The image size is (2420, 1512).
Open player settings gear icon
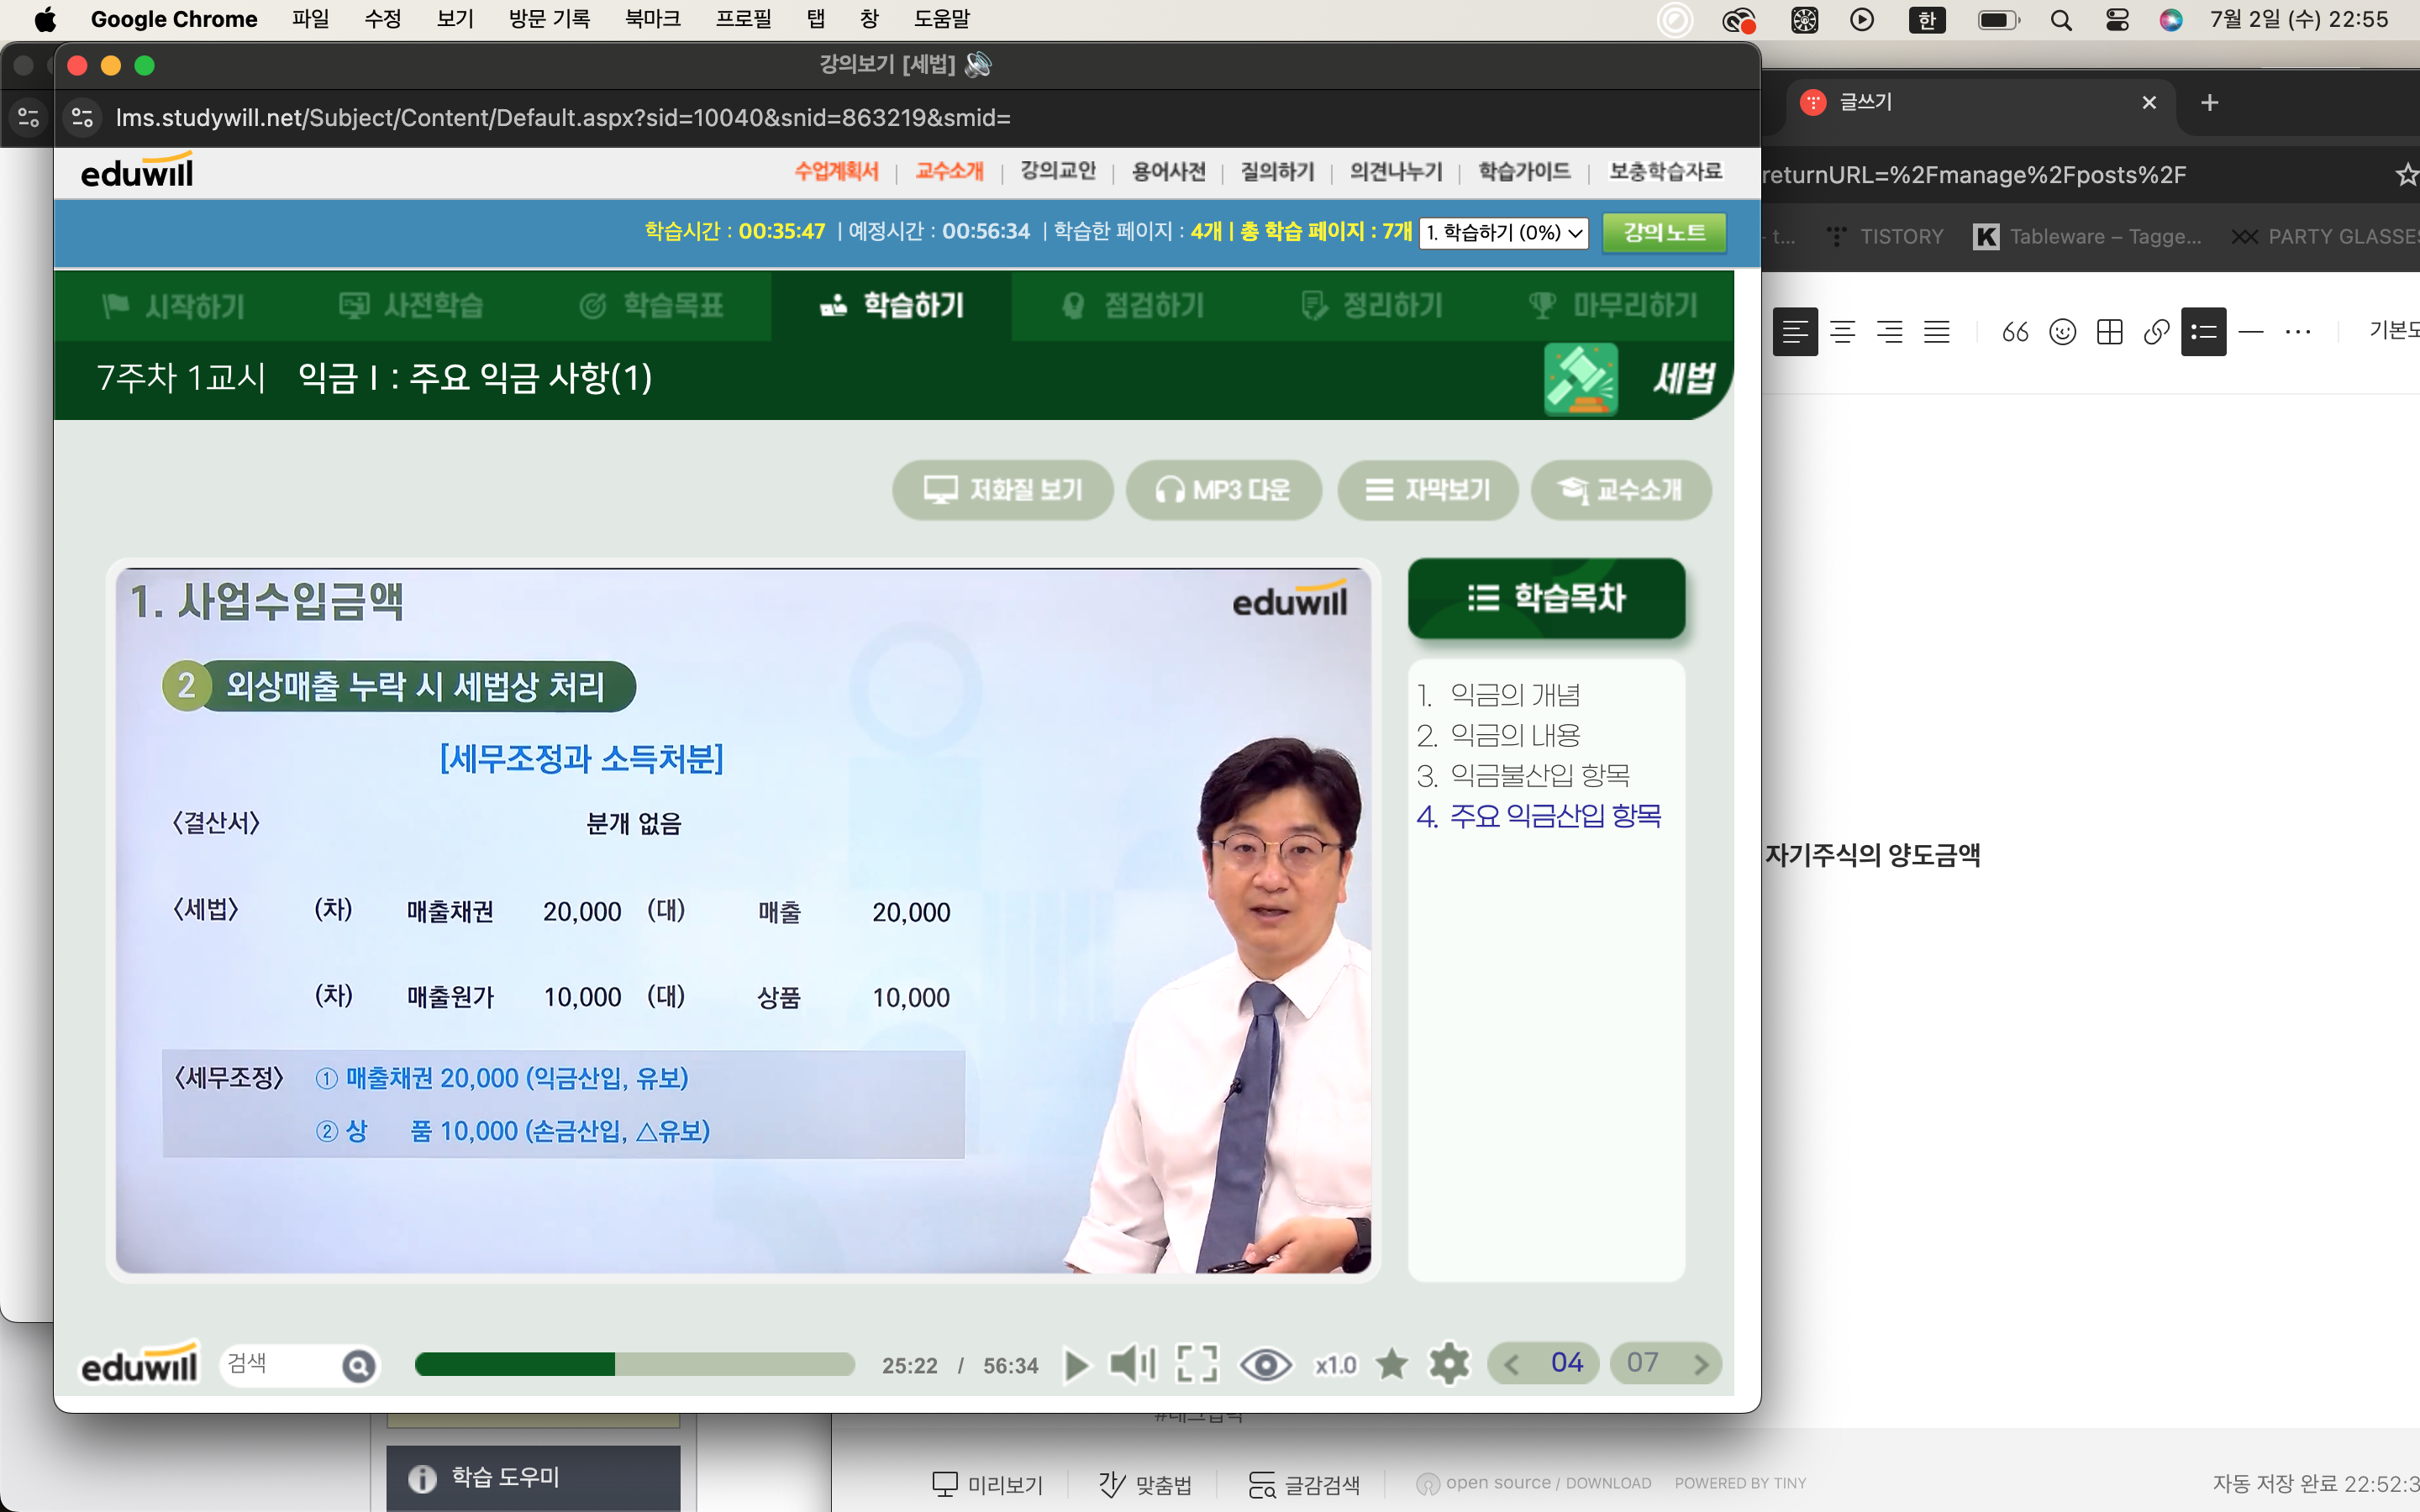tap(1449, 1364)
